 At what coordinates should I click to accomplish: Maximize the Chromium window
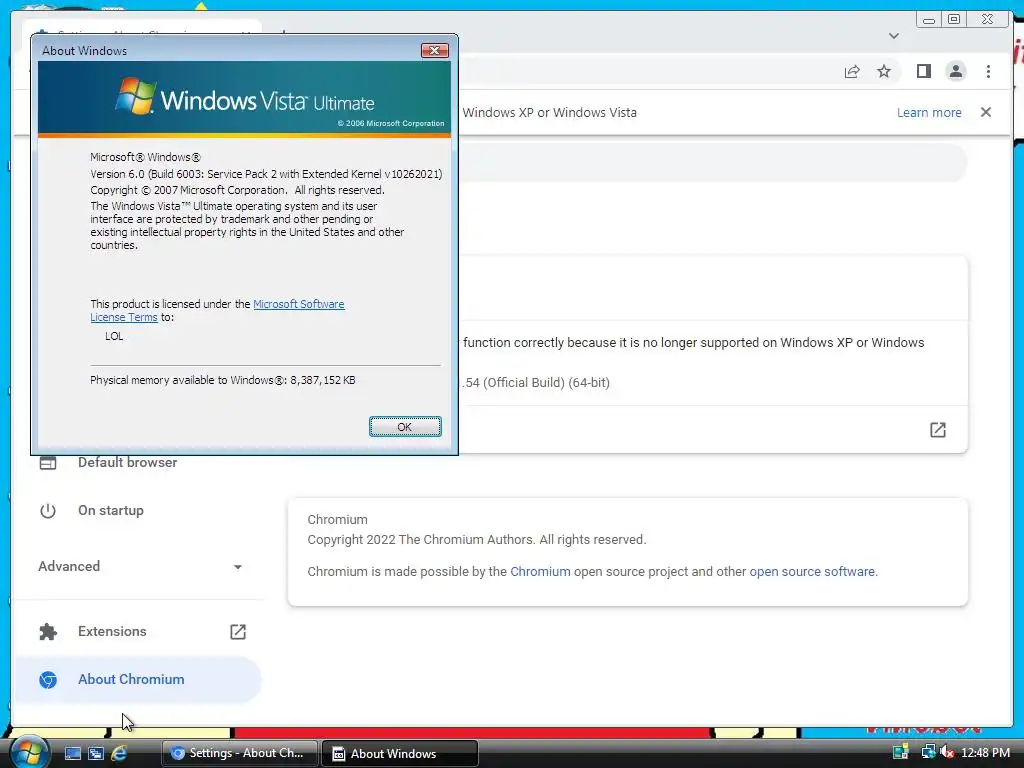pos(954,20)
